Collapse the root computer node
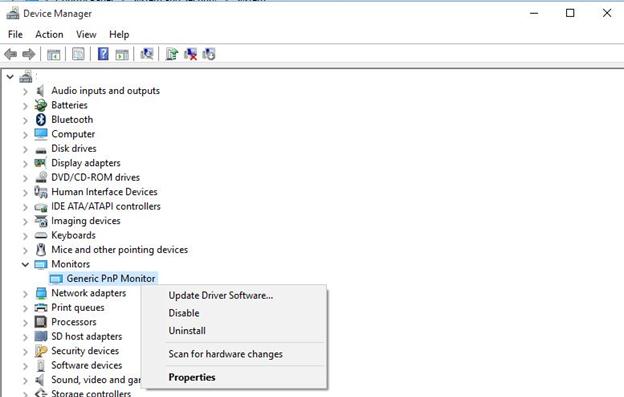Viewport: 624px width, 397px height. pyautogui.click(x=10, y=76)
